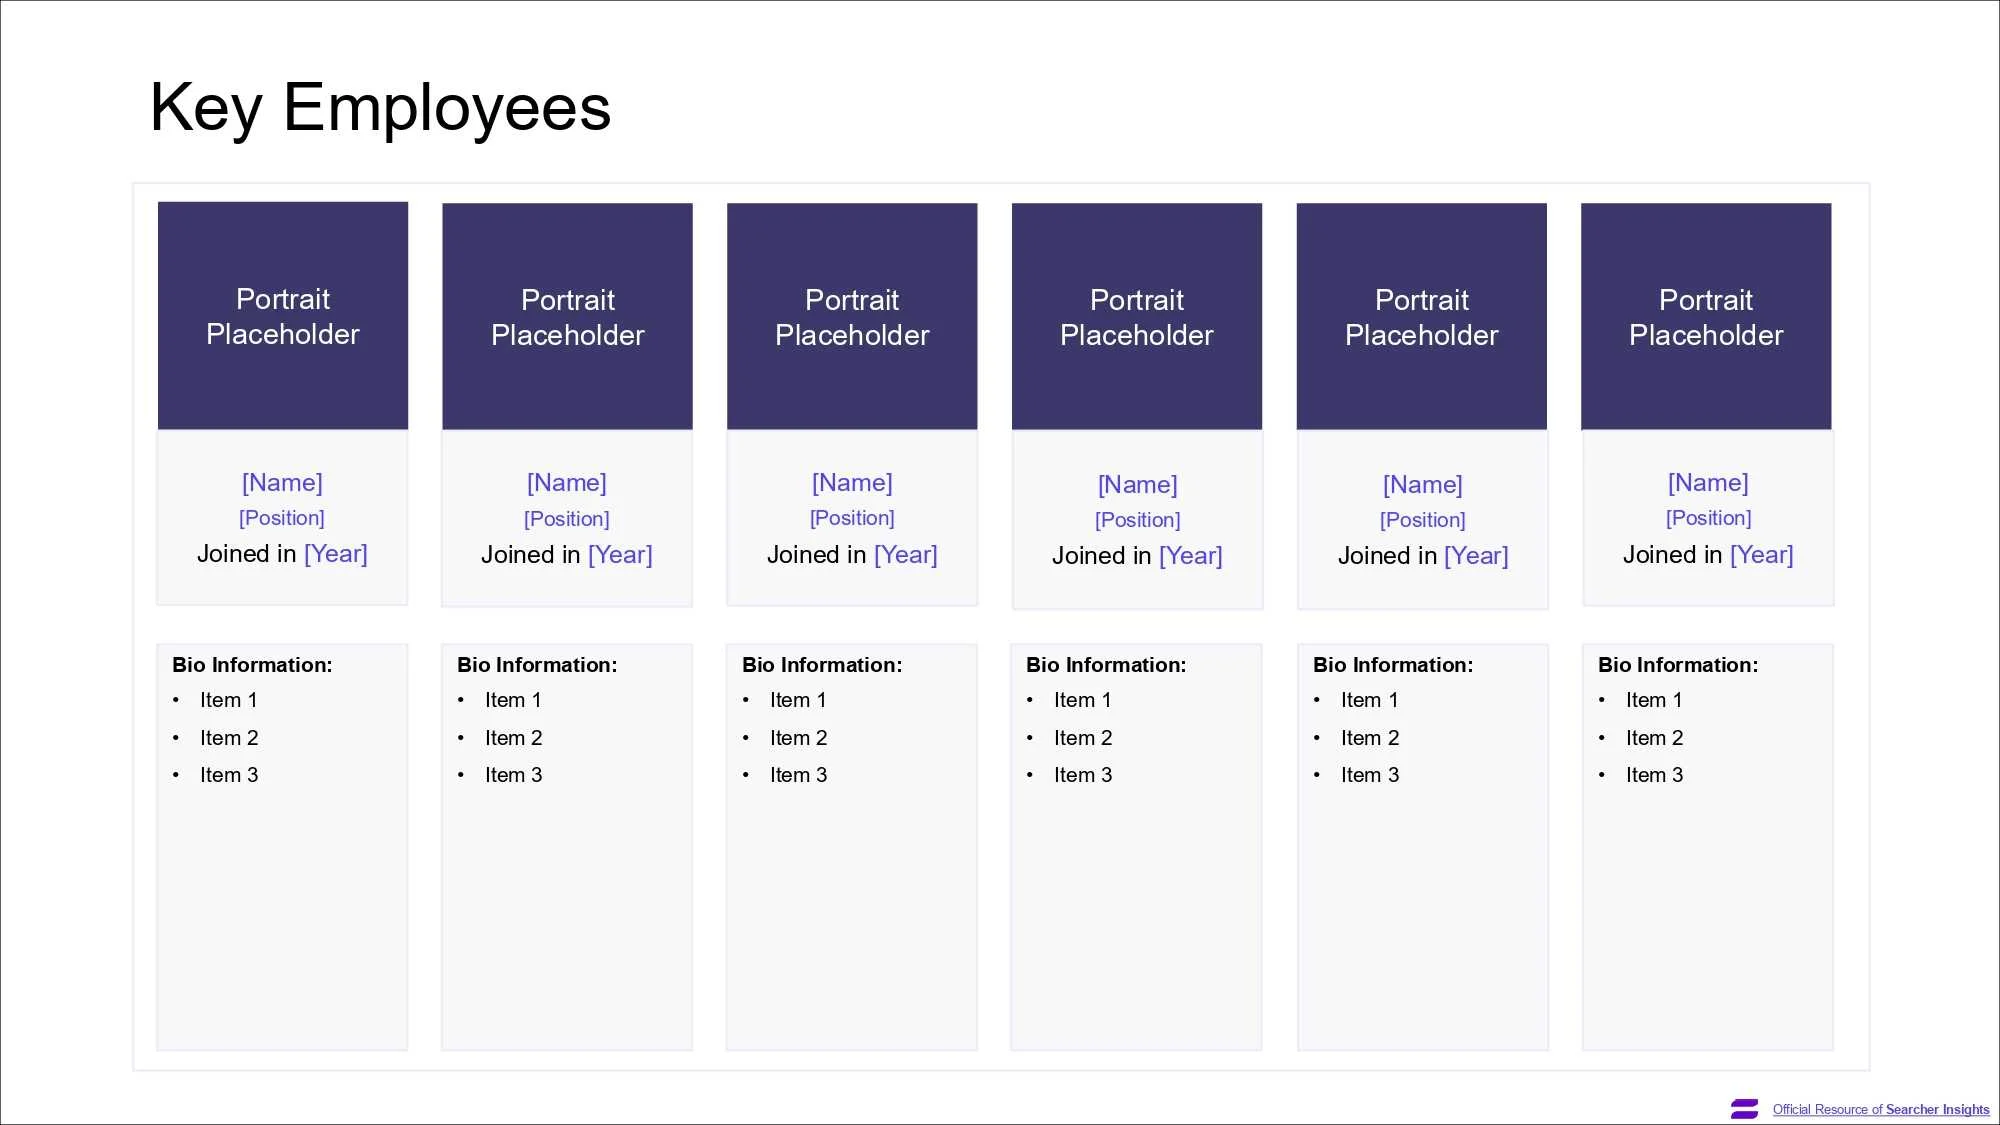Select [Position] under the first employee name

pyautogui.click(x=282, y=518)
